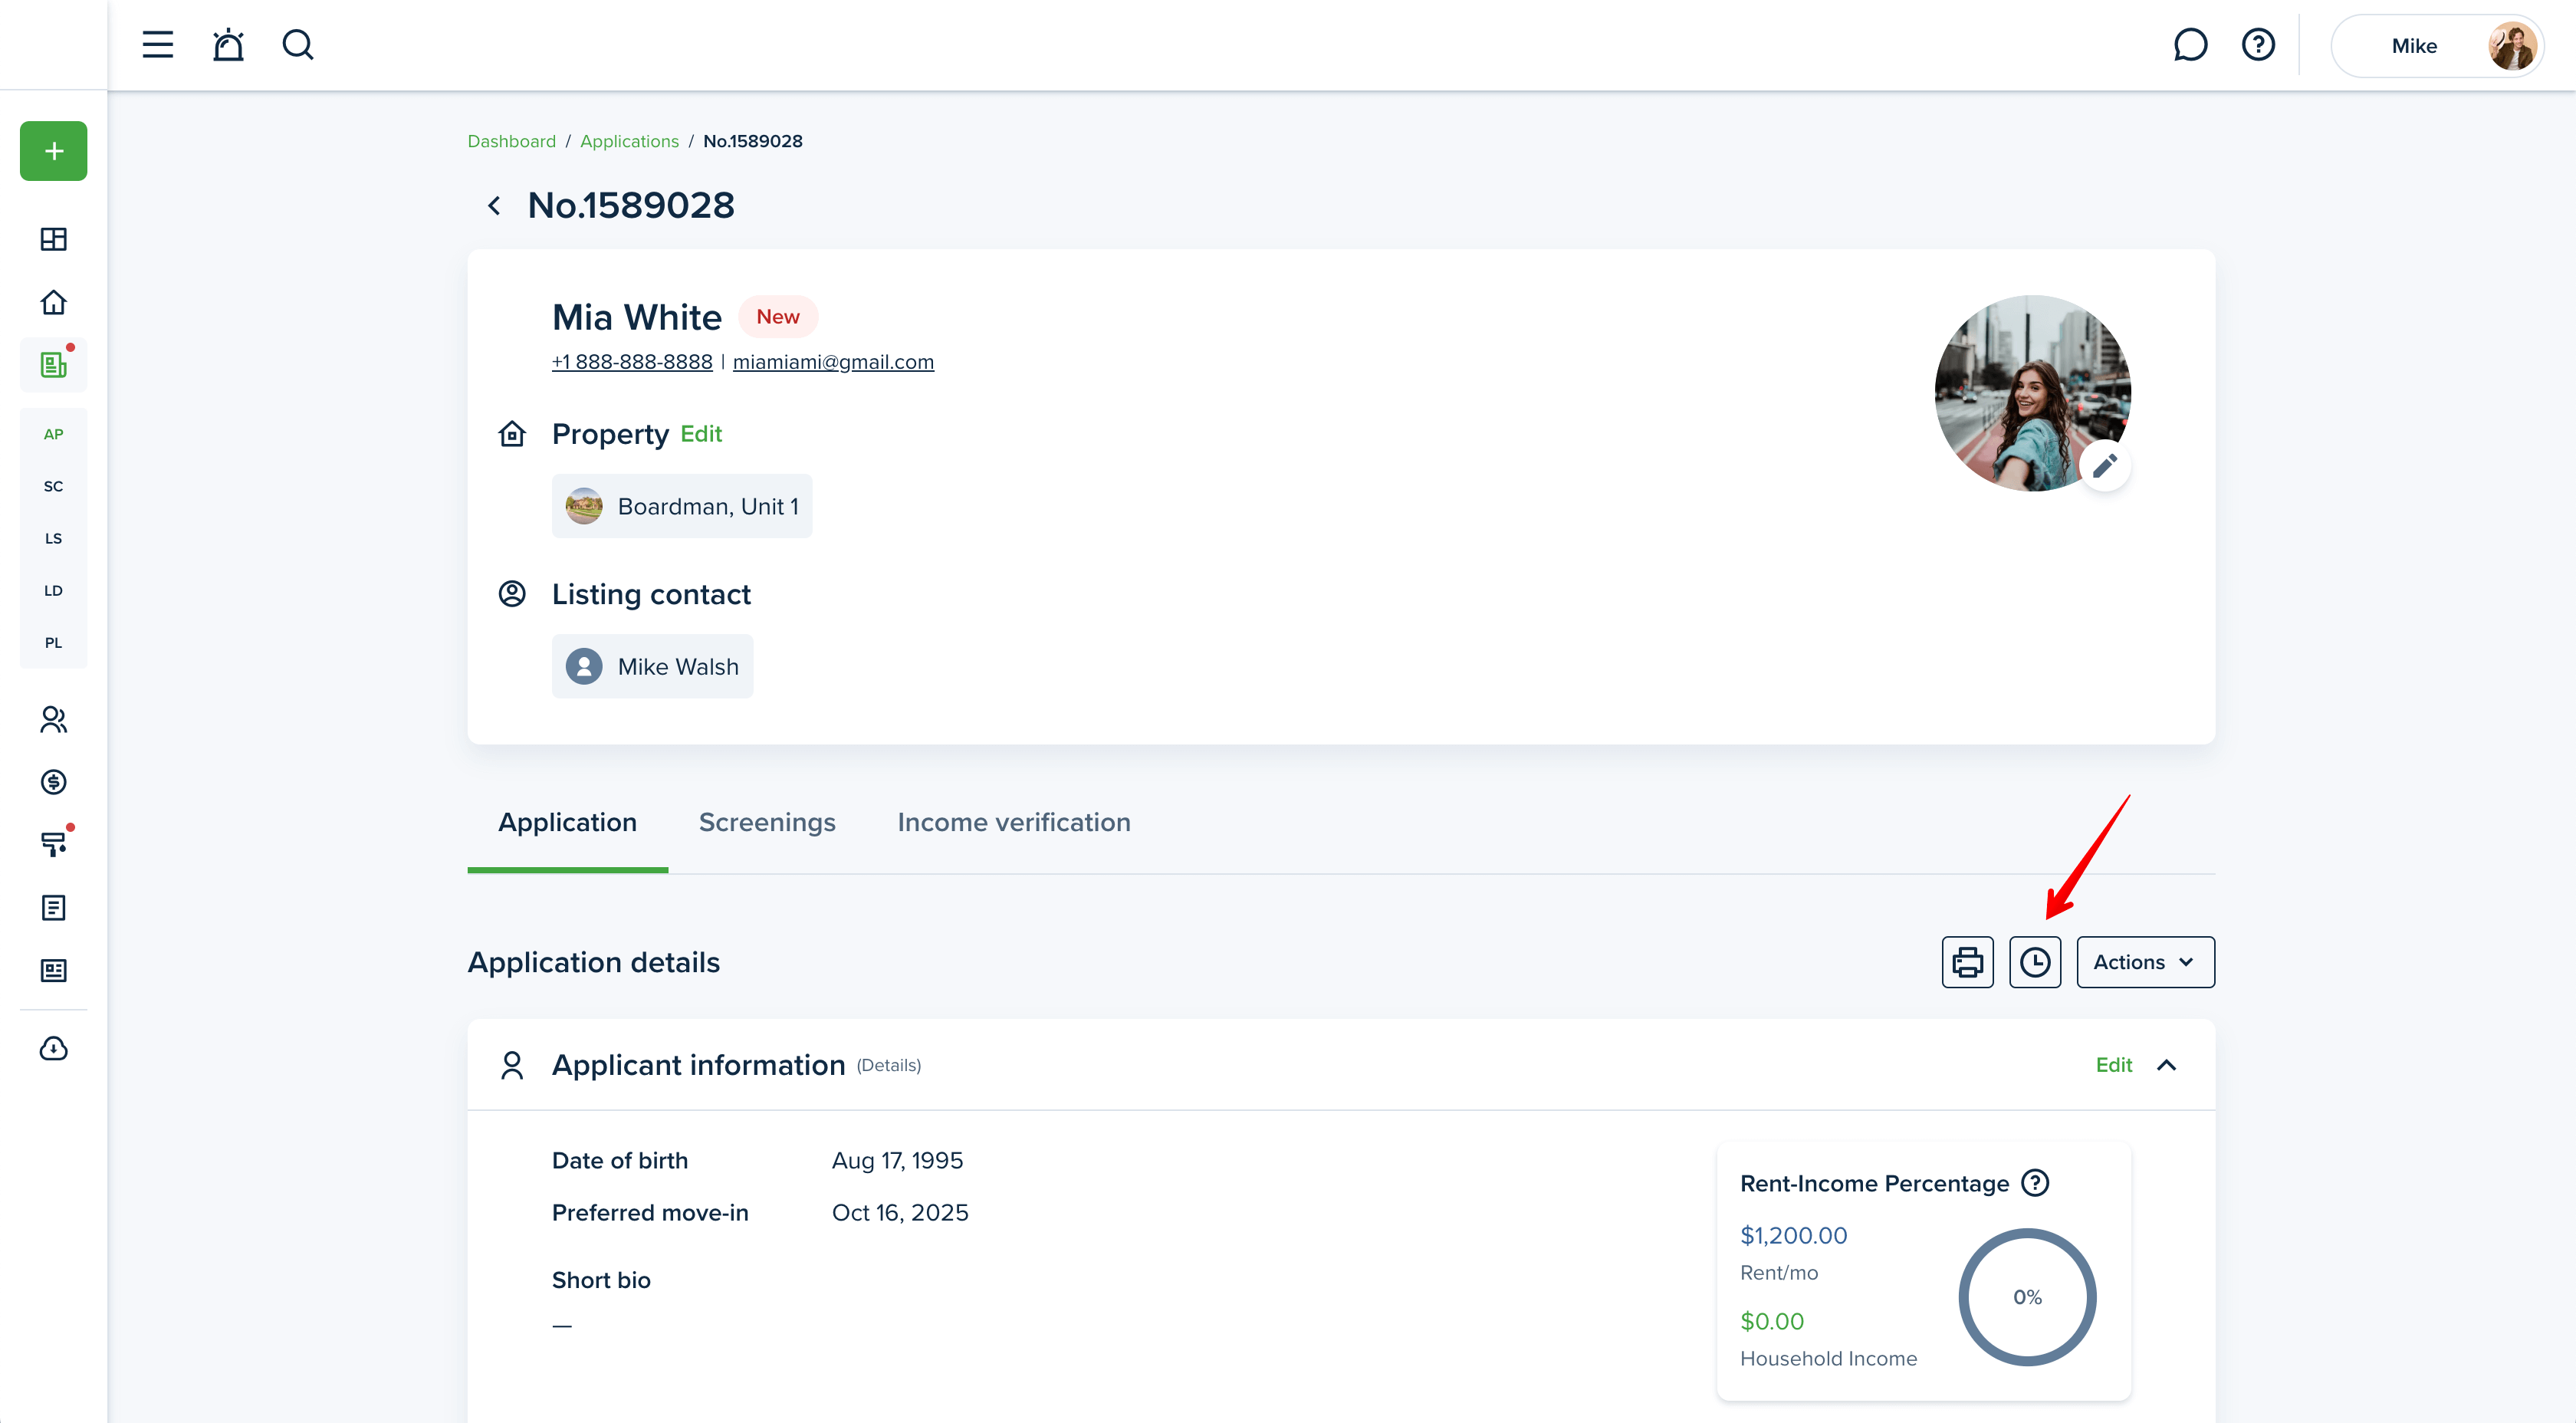Switch to the Income verification tab
The height and width of the screenshot is (1423, 2576).
(x=1013, y=822)
